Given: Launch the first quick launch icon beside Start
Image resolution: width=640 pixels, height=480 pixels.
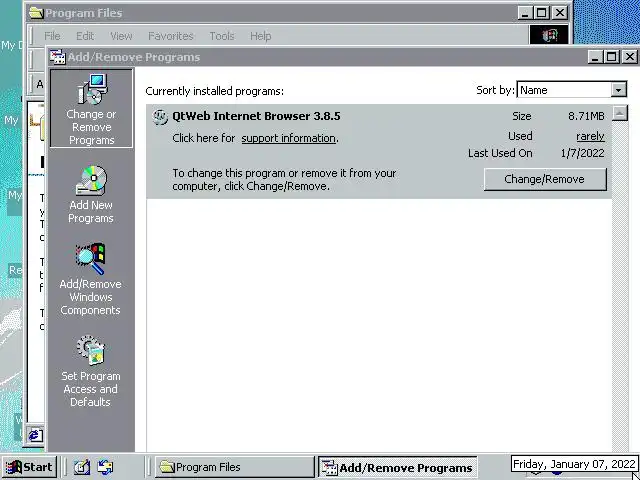Looking at the screenshot, I should (x=82, y=467).
